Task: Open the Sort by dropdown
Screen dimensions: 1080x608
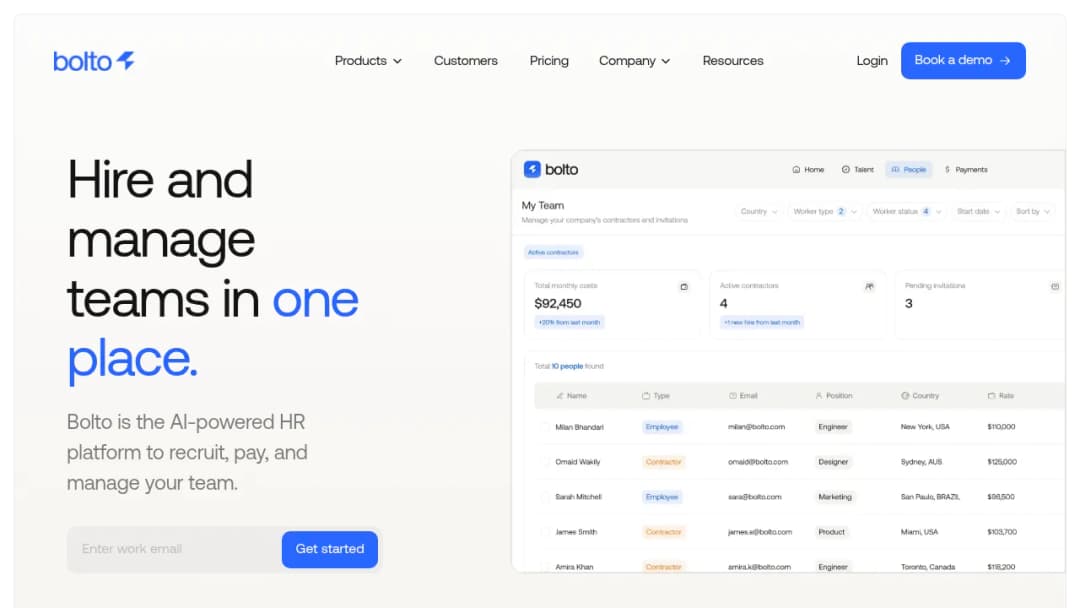Action: click(x=1032, y=211)
